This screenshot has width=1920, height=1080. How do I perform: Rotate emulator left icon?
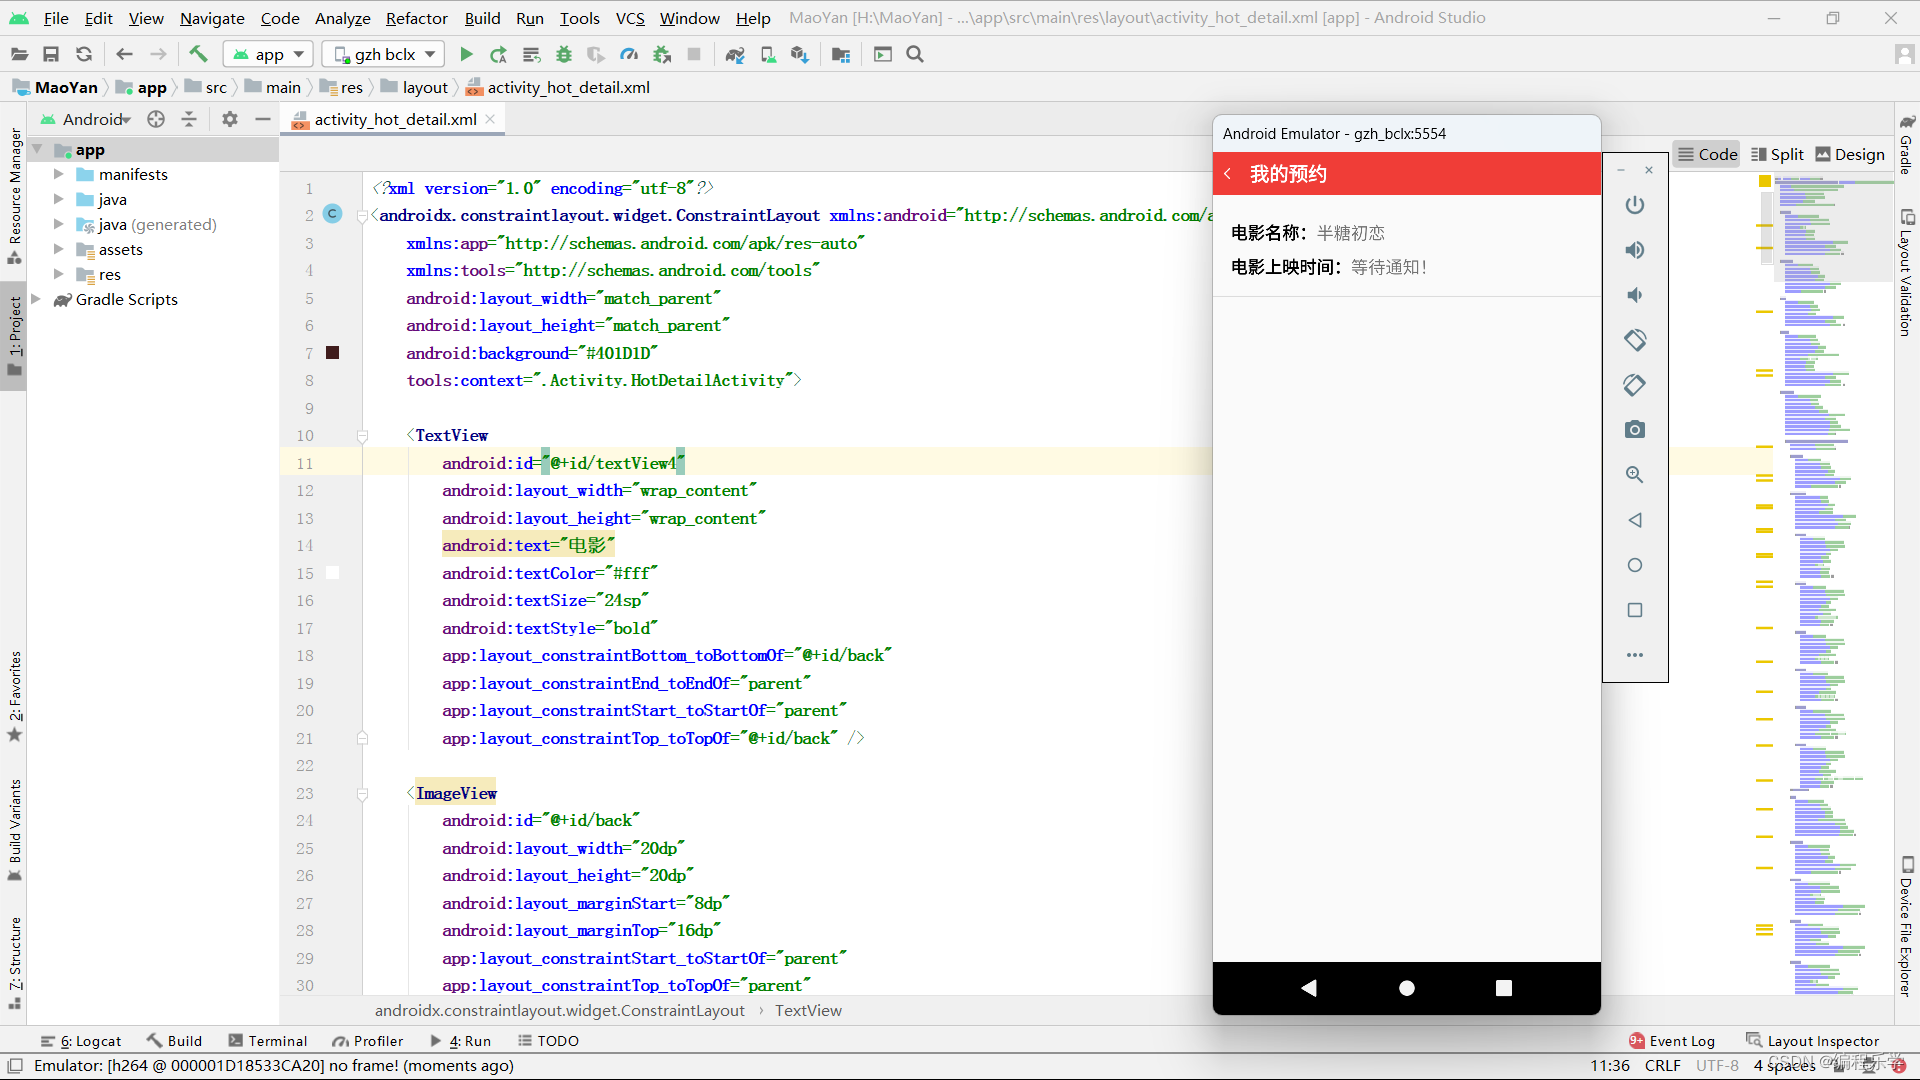click(1635, 340)
